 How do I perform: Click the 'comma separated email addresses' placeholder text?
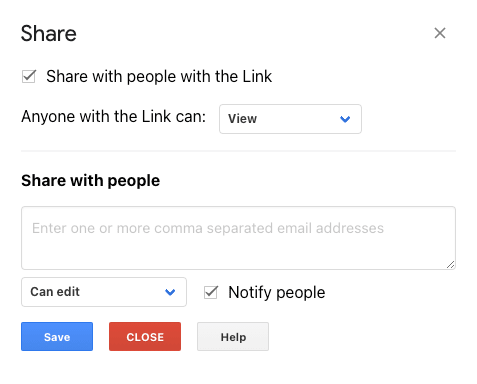point(269,228)
